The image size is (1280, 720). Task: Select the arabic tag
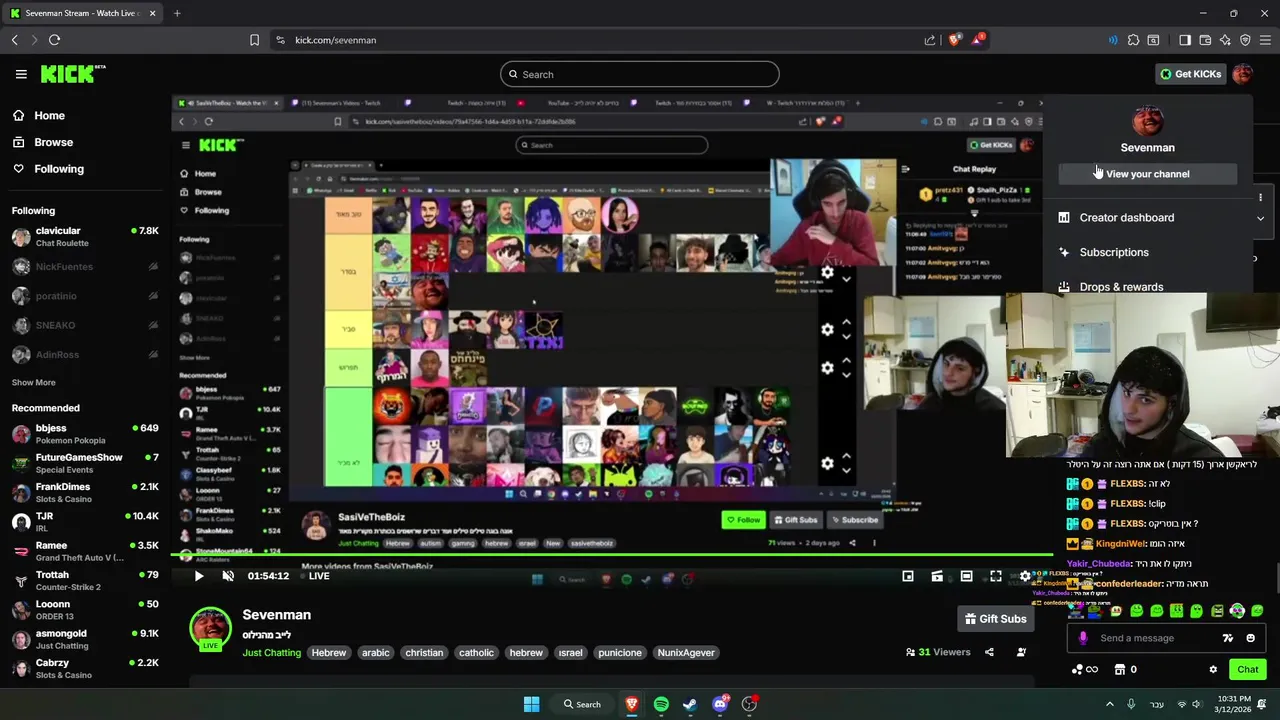(376, 653)
